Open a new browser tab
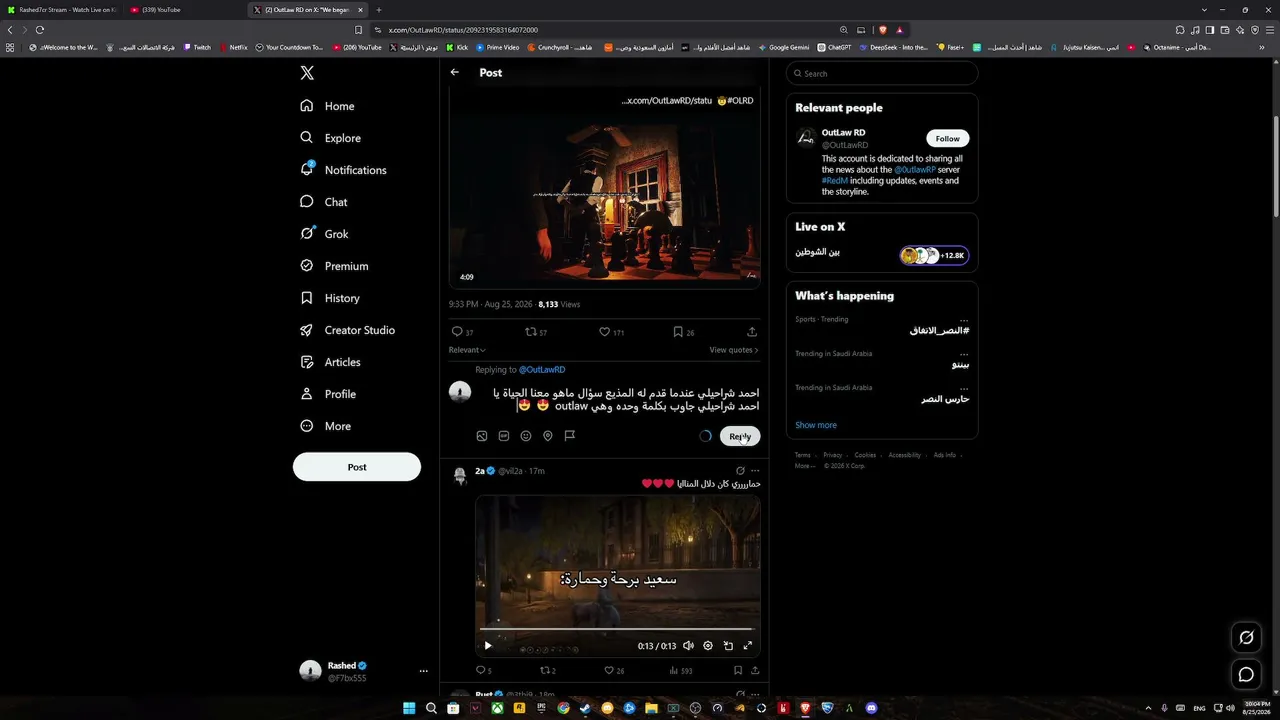 click(x=378, y=10)
